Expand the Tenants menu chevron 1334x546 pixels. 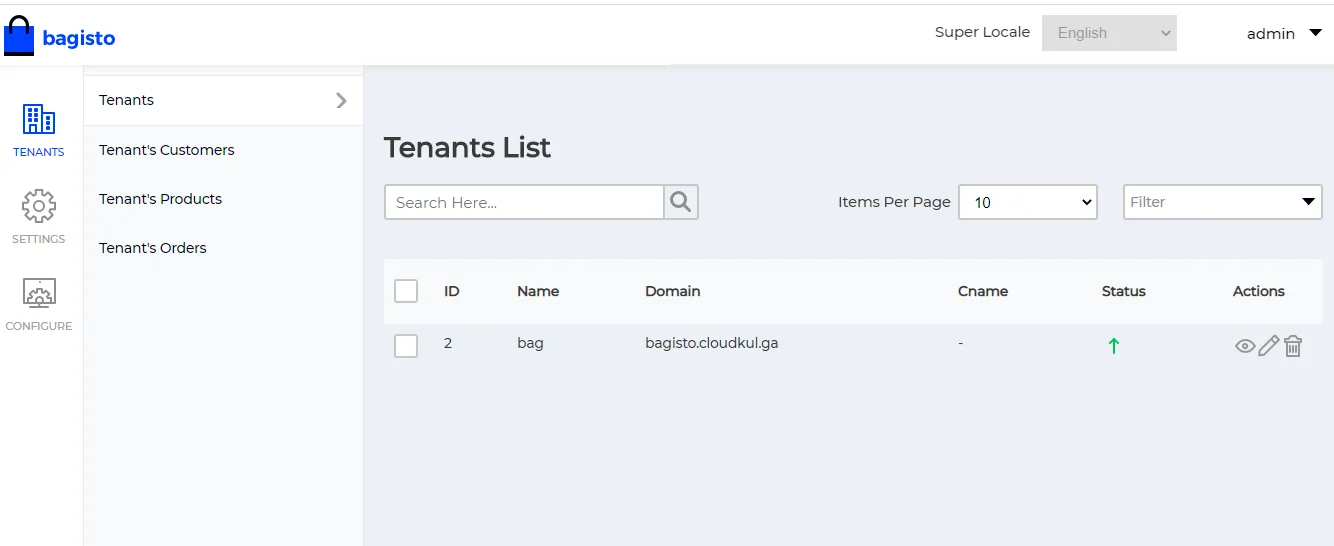[x=342, y=100]
